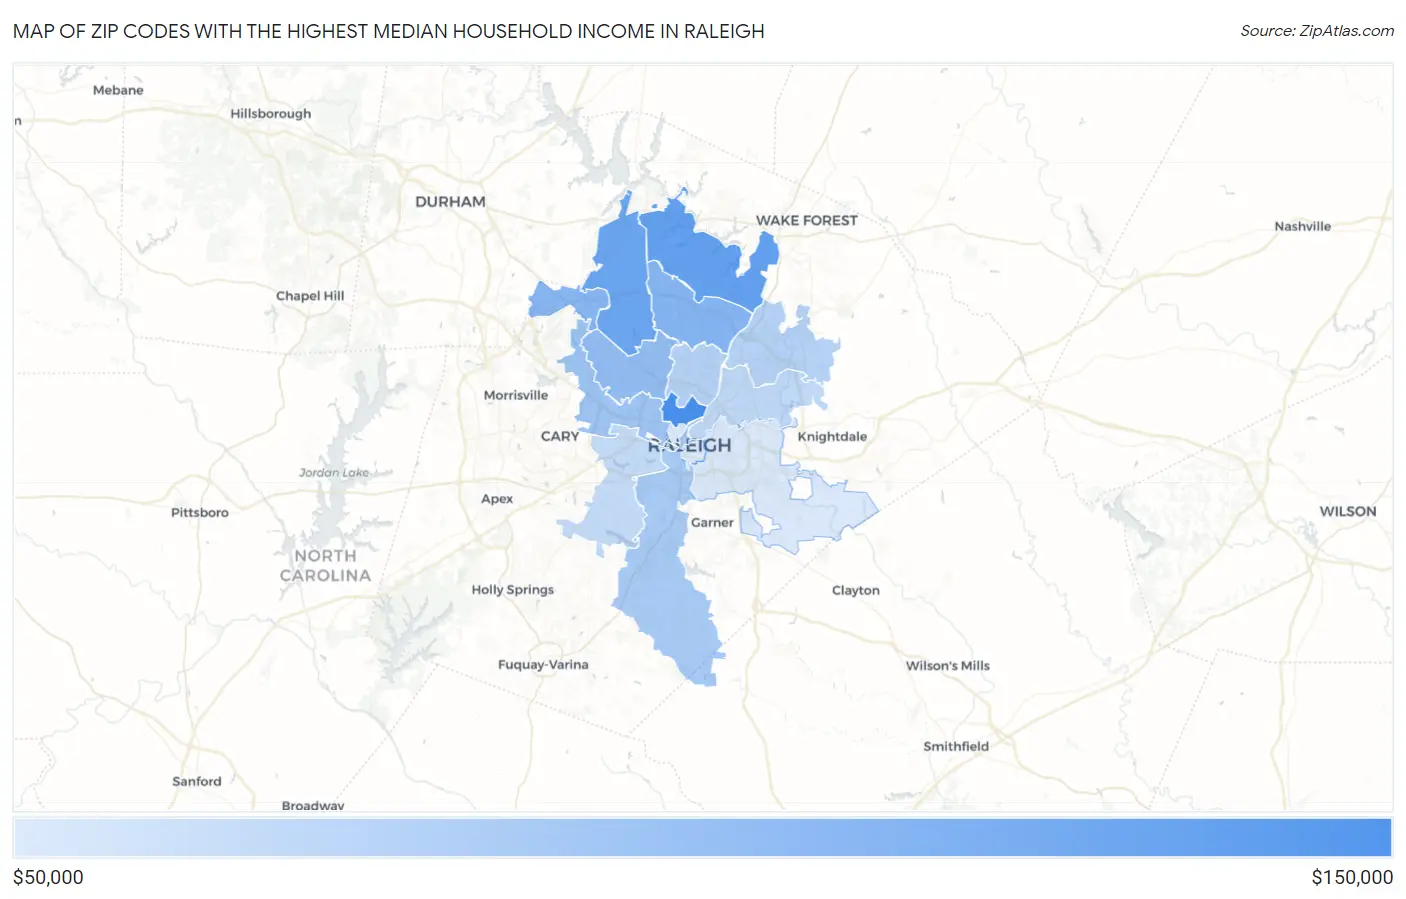Select the Clayton town label
The image size is (1406, 899).
pos(856,591)
